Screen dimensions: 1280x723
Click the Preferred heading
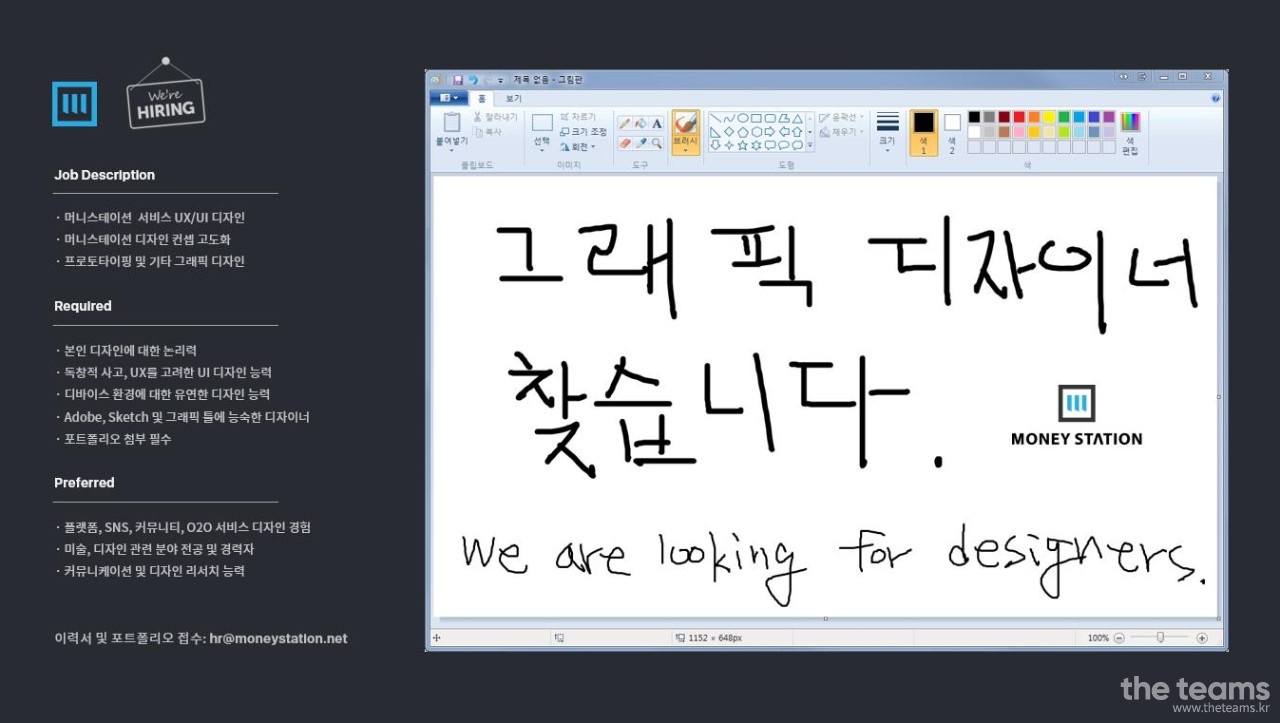(x=84, y=483)
